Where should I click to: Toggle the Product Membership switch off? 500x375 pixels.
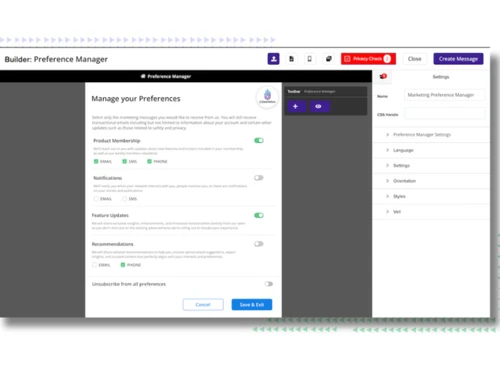[x=259, y=140]
